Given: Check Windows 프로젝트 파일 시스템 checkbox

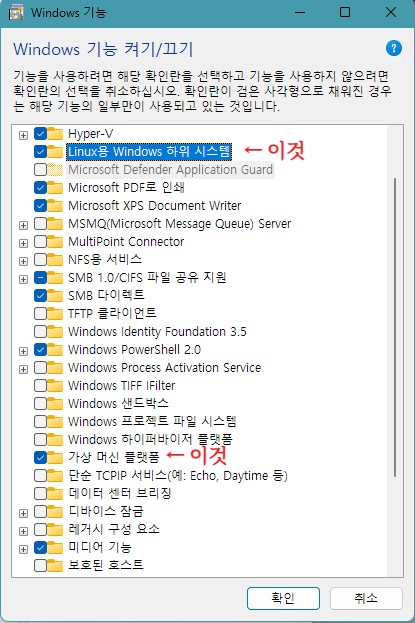Looking at the screenshot, I should pos(41,421).
